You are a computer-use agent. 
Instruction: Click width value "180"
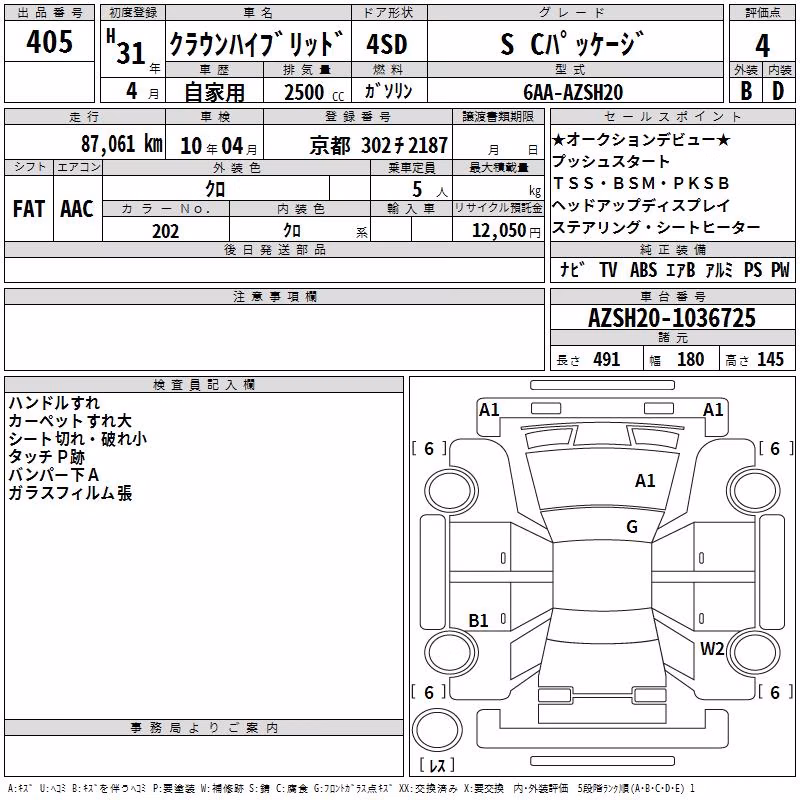(690, 359)
